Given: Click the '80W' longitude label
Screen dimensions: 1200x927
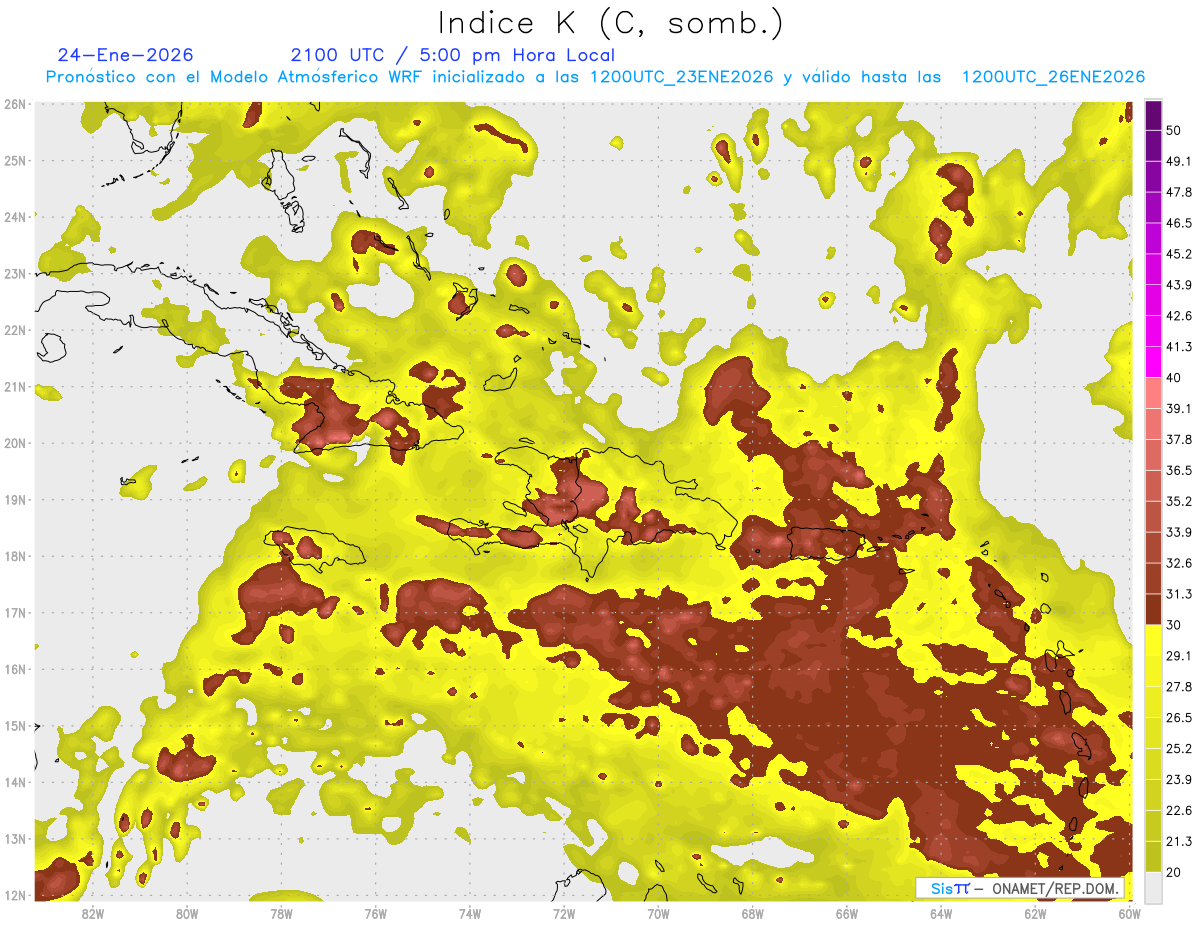Looking at the screenshot, I should [187, 914].
